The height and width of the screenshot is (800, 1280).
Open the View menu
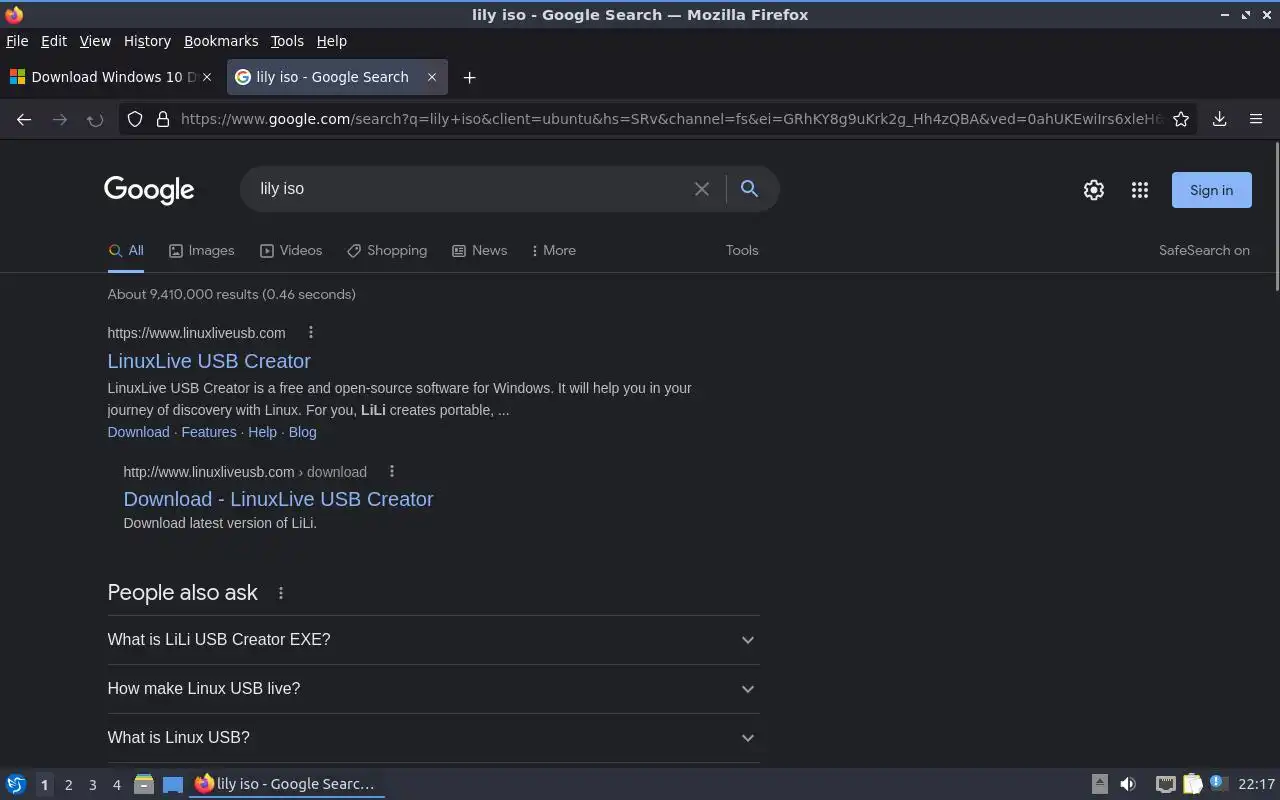[95, 41]
